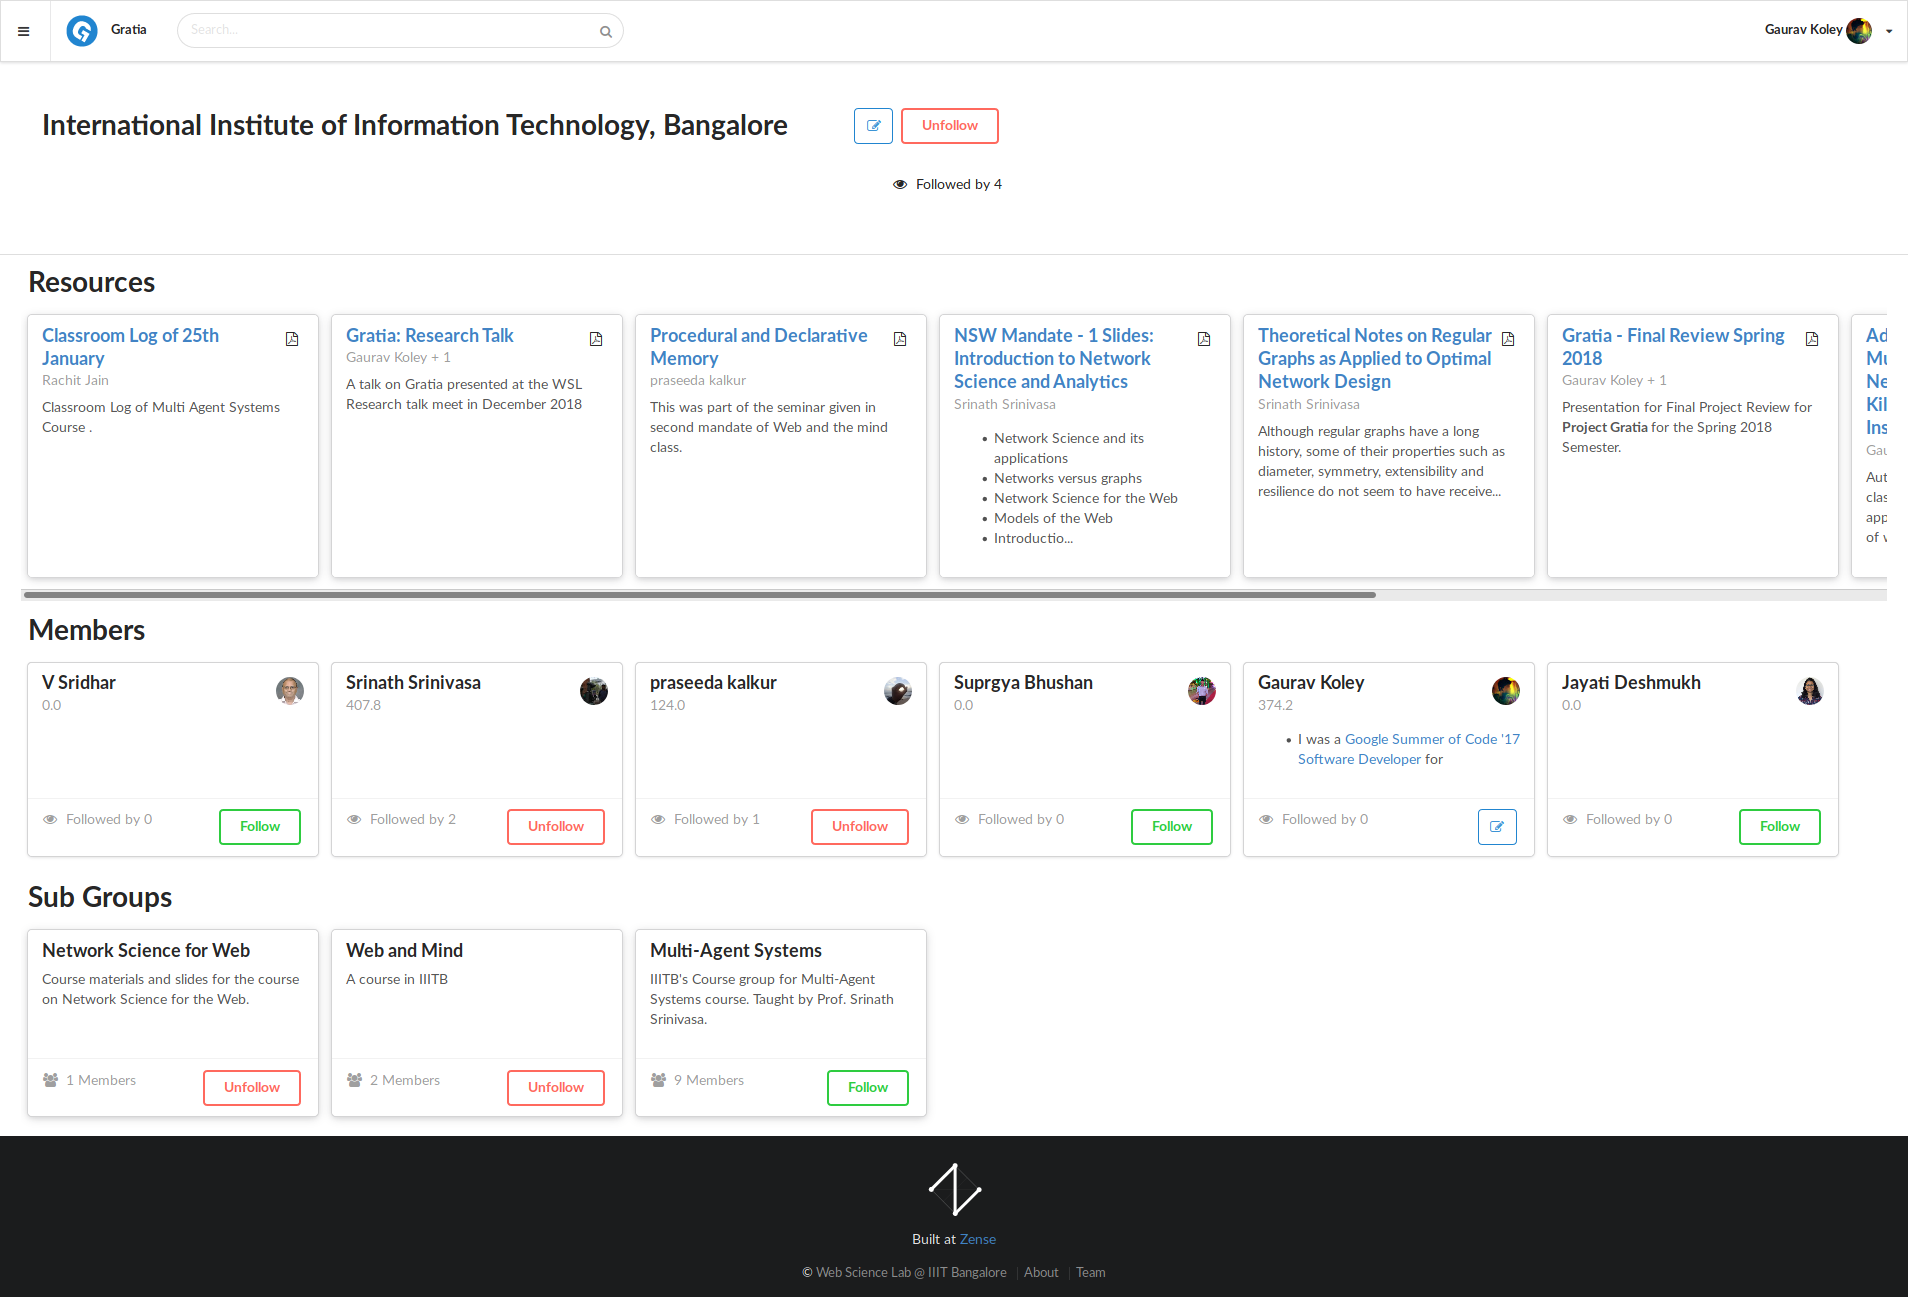Screen dimensions: 1908x1297
Task: Follow Jayati Deshmukh
Action: pos(1780,827)
